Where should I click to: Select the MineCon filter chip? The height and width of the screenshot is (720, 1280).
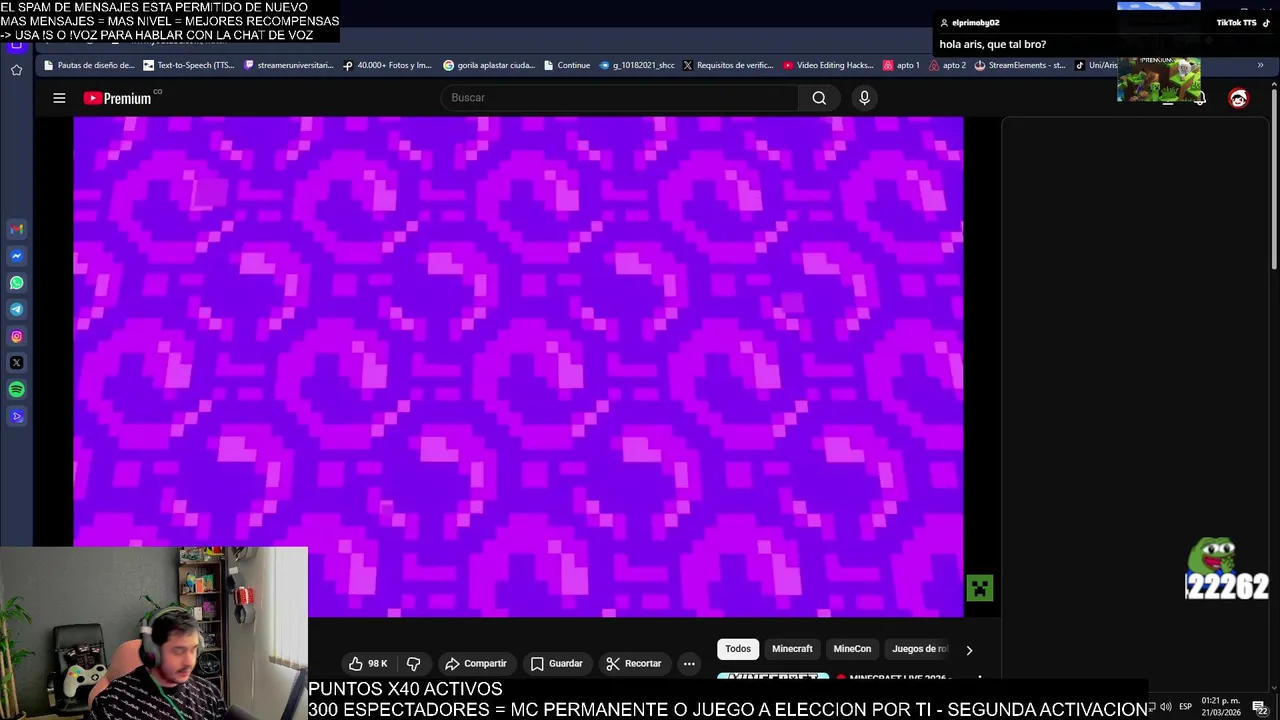852,649
